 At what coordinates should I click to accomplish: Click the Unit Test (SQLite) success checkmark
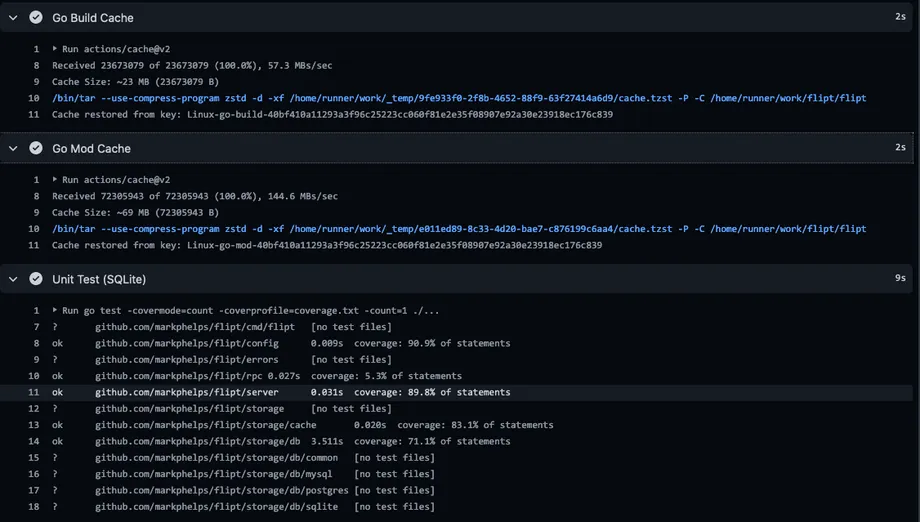(36, 279)
